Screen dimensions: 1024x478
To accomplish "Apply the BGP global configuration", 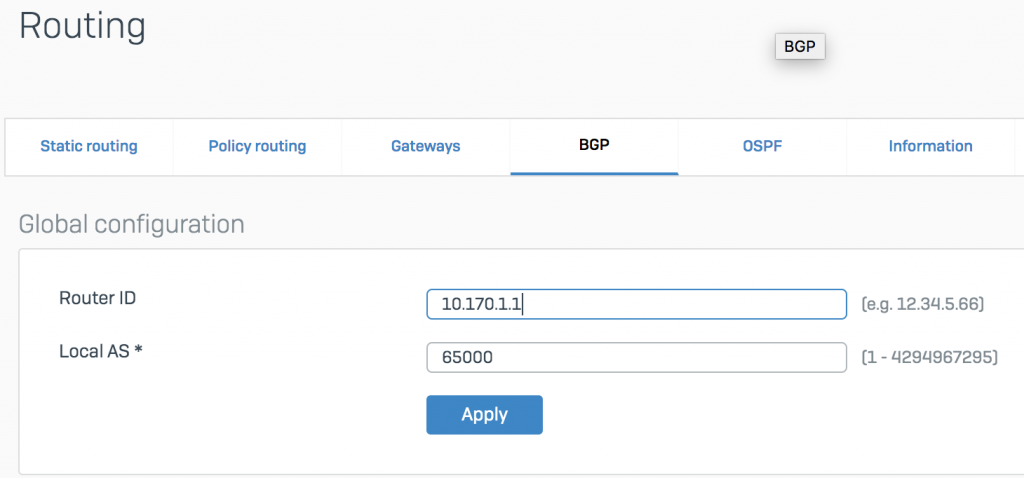I will click(485, 415).
